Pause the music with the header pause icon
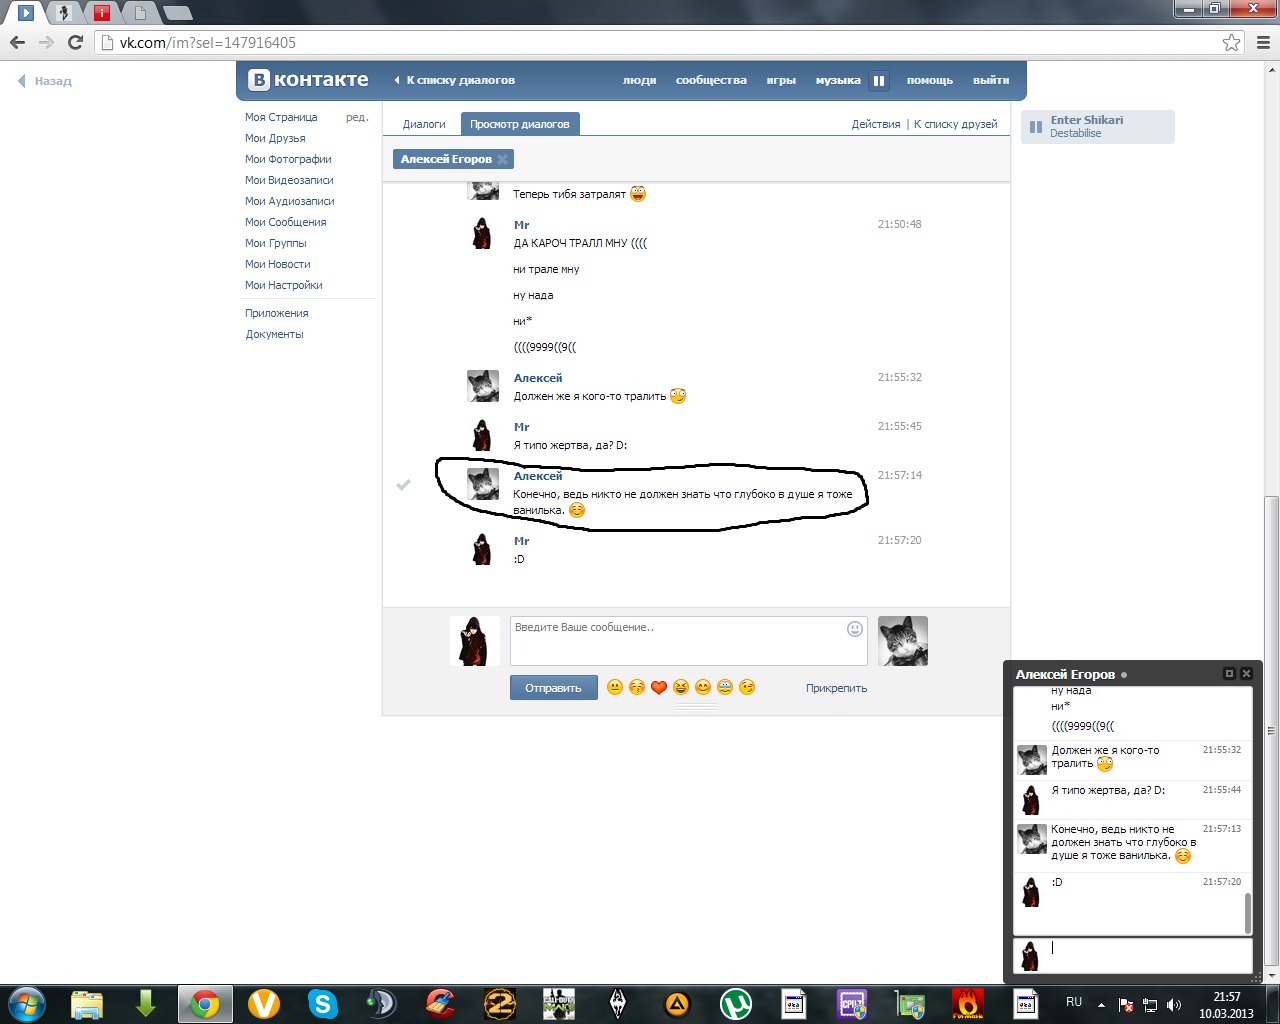The image size is (1280, 1024). (879, 81)
